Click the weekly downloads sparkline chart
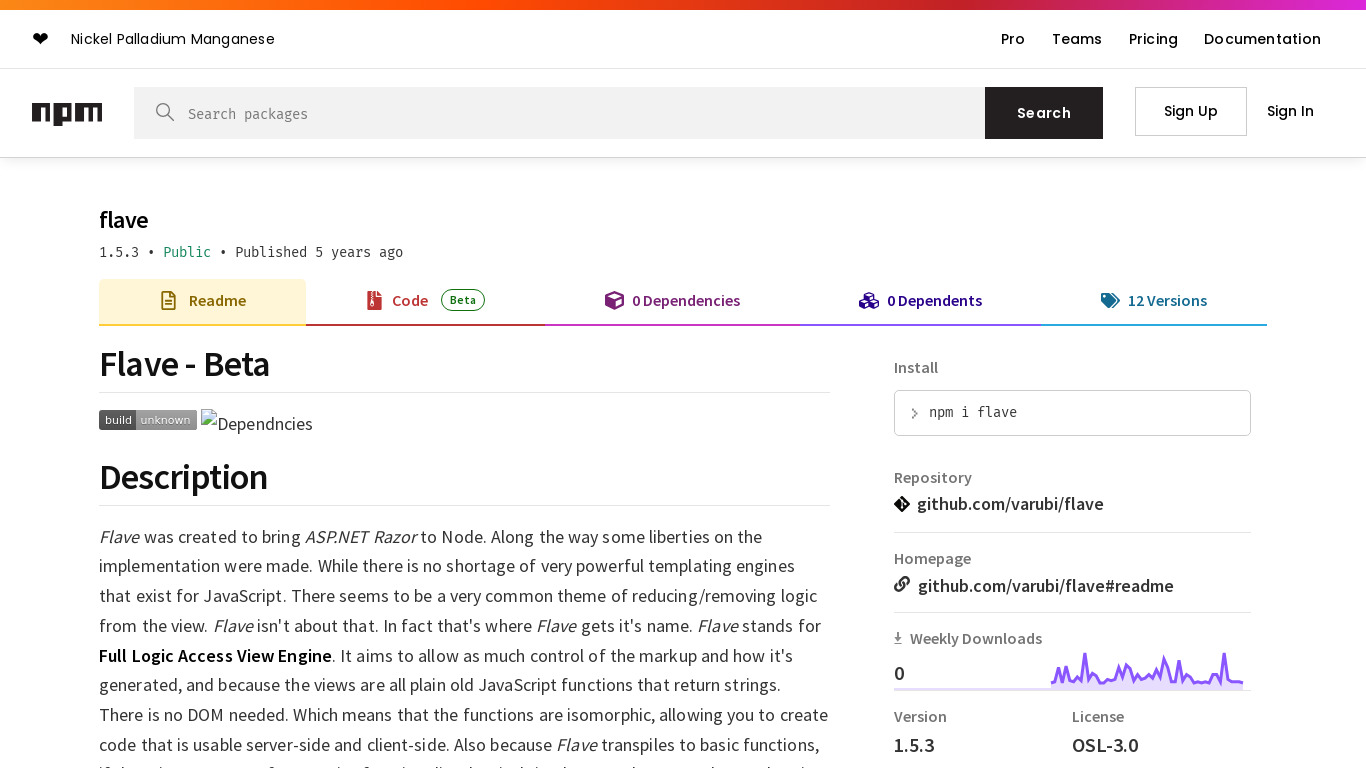The image size is (1366, 768). coord(1147,670)
